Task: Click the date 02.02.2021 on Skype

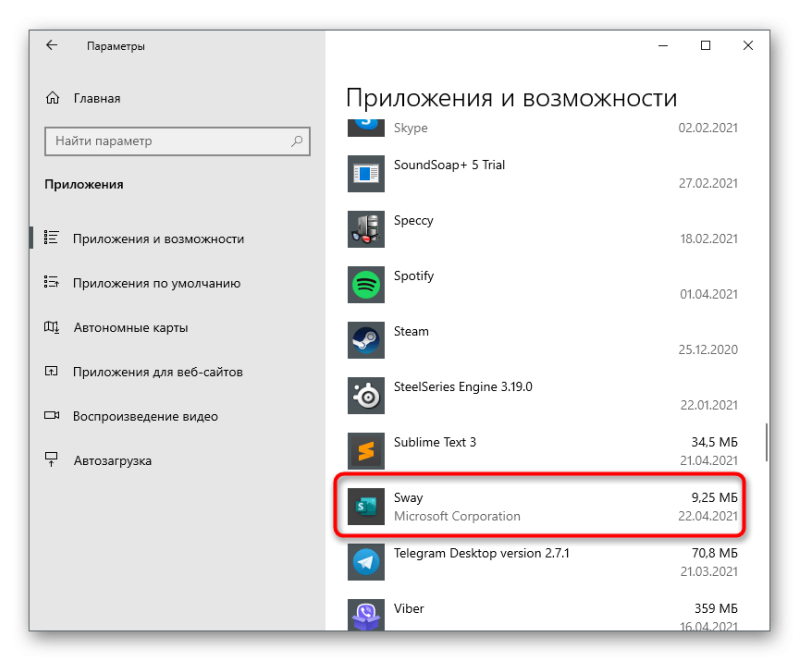Action: [708, 128]
